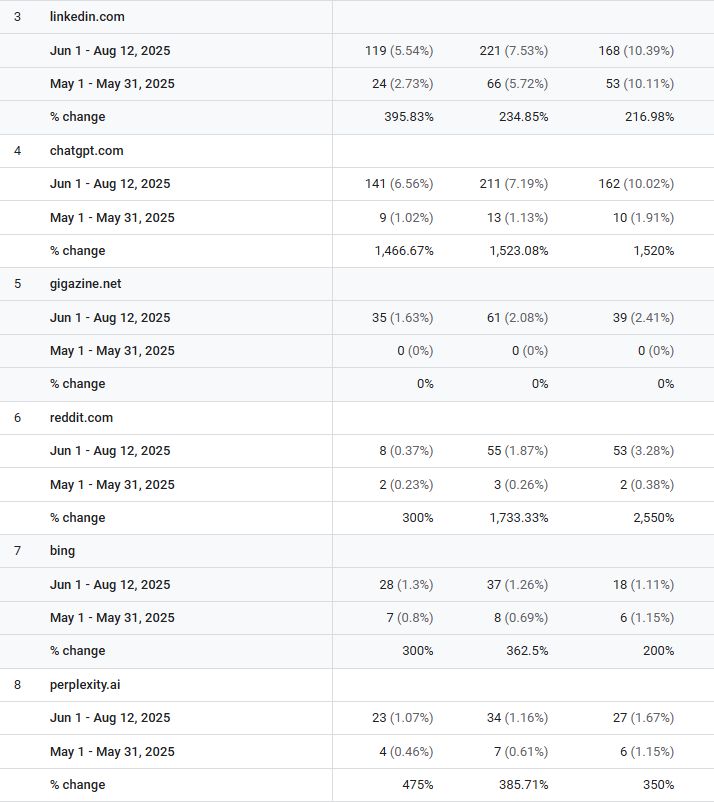This screenshot has height=802, width=714.
Task: Select the bing source row label
Action: (62, 550)
